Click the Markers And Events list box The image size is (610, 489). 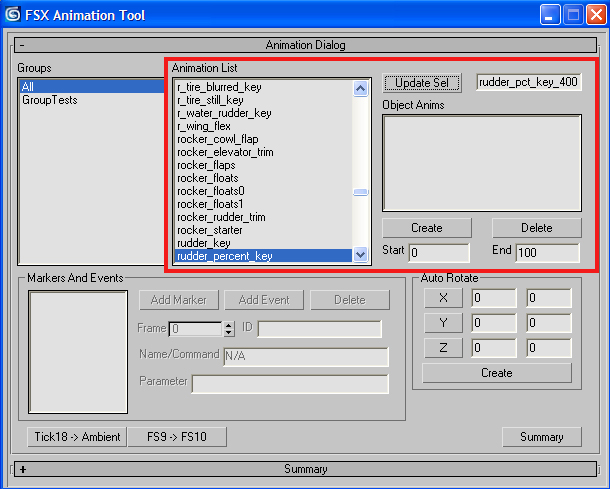[78, 352]
